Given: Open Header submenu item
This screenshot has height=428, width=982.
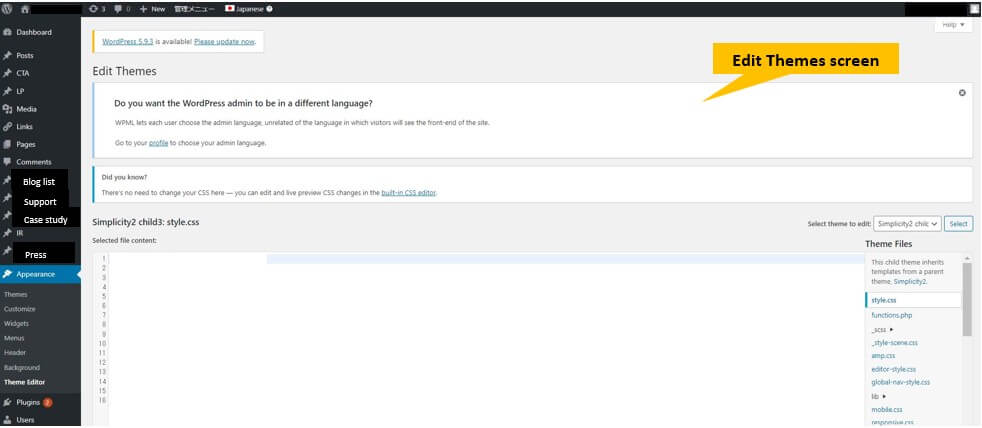Looking at the screenshot, I should pyautogui.click(x=15, y=353).
